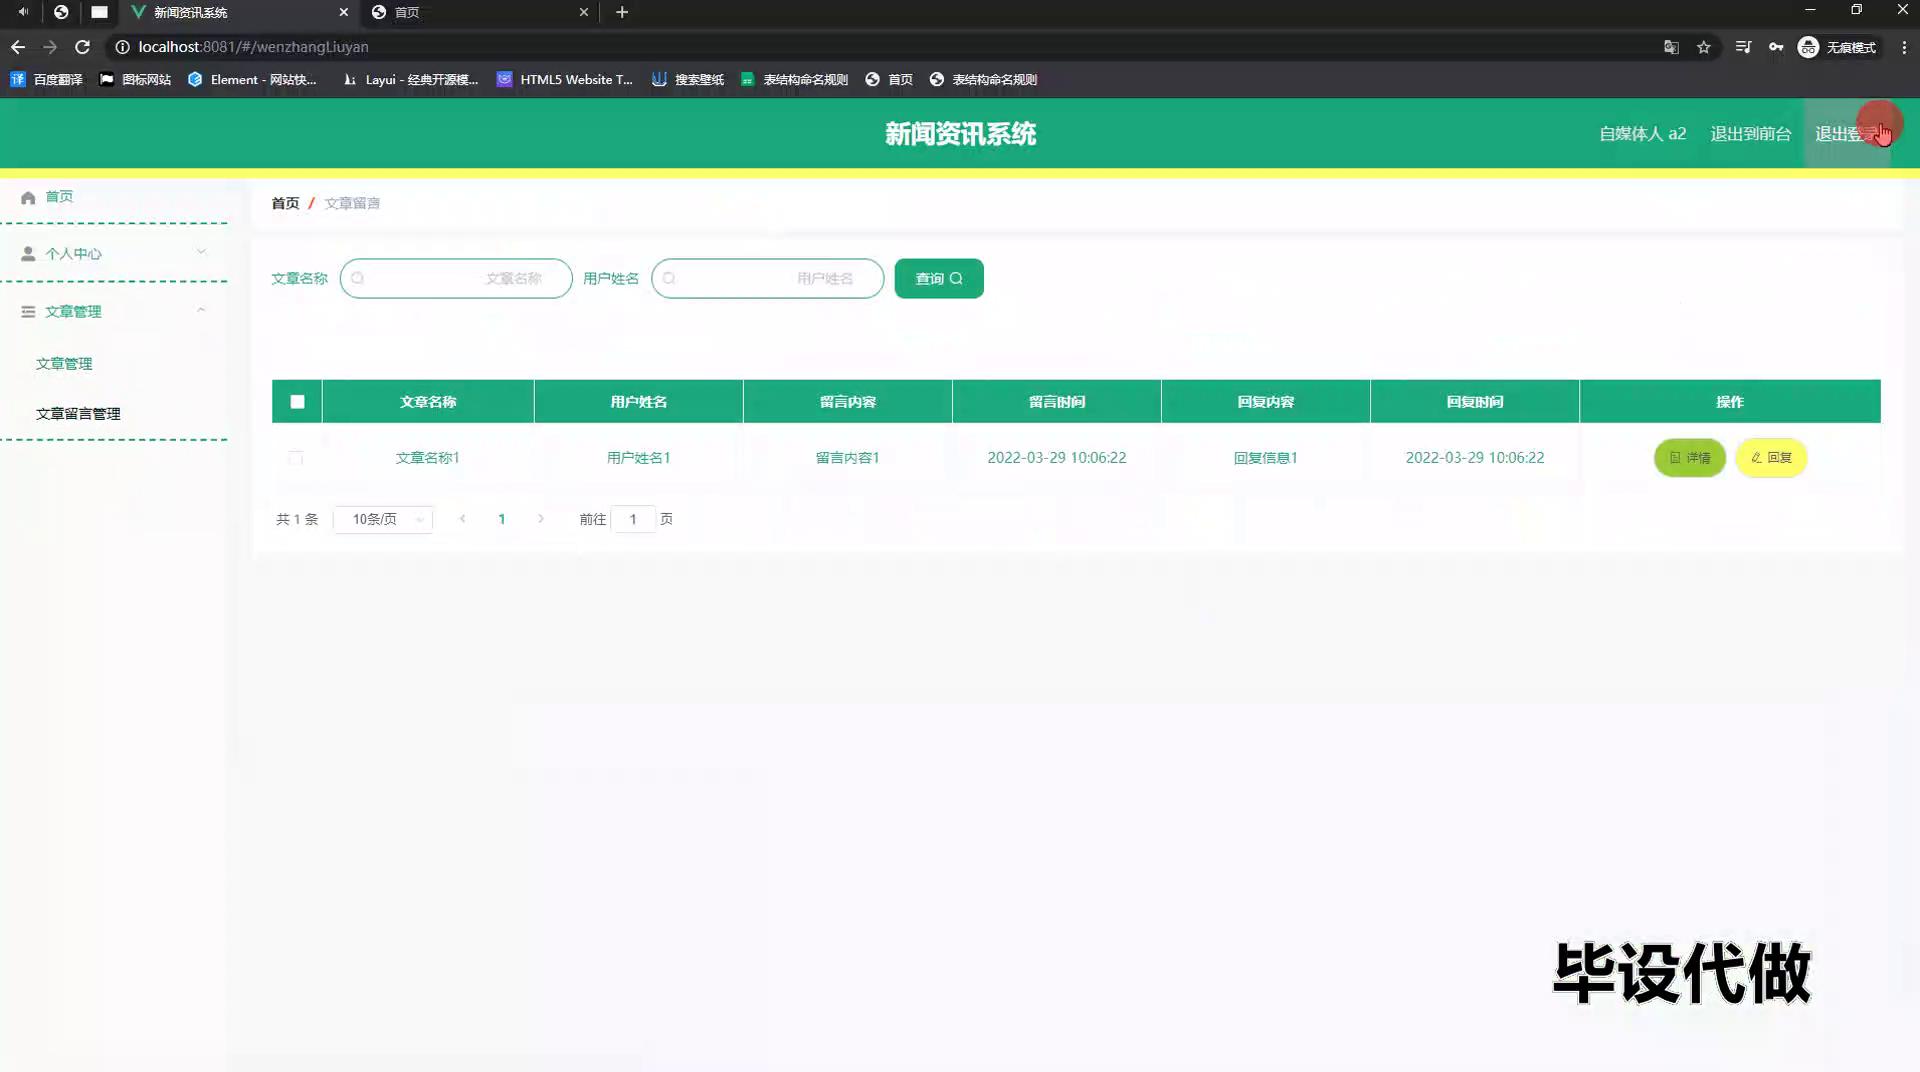This screenshot has height=1072, width=1920.
Task: Click the browser back arrow
Action: (18, 47)
